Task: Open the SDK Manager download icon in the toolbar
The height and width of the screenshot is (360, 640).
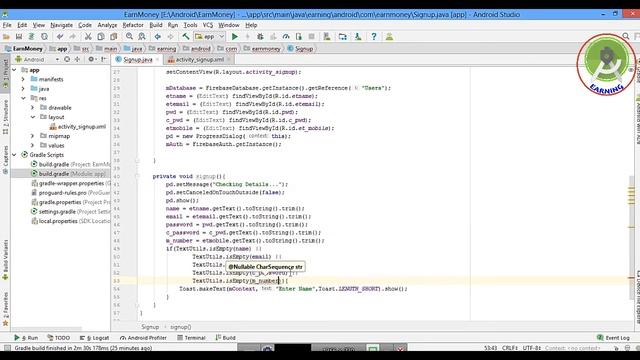Action: [x=358, y=37]
